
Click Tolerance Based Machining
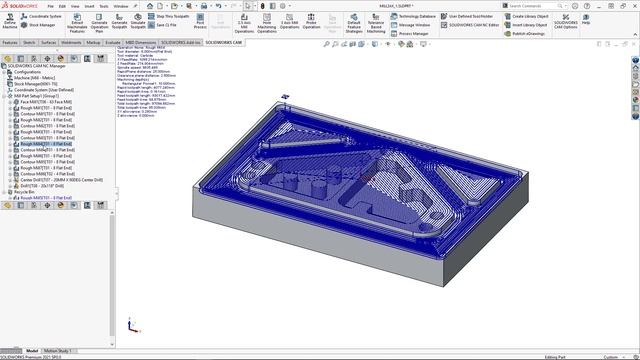pos(376,23)
